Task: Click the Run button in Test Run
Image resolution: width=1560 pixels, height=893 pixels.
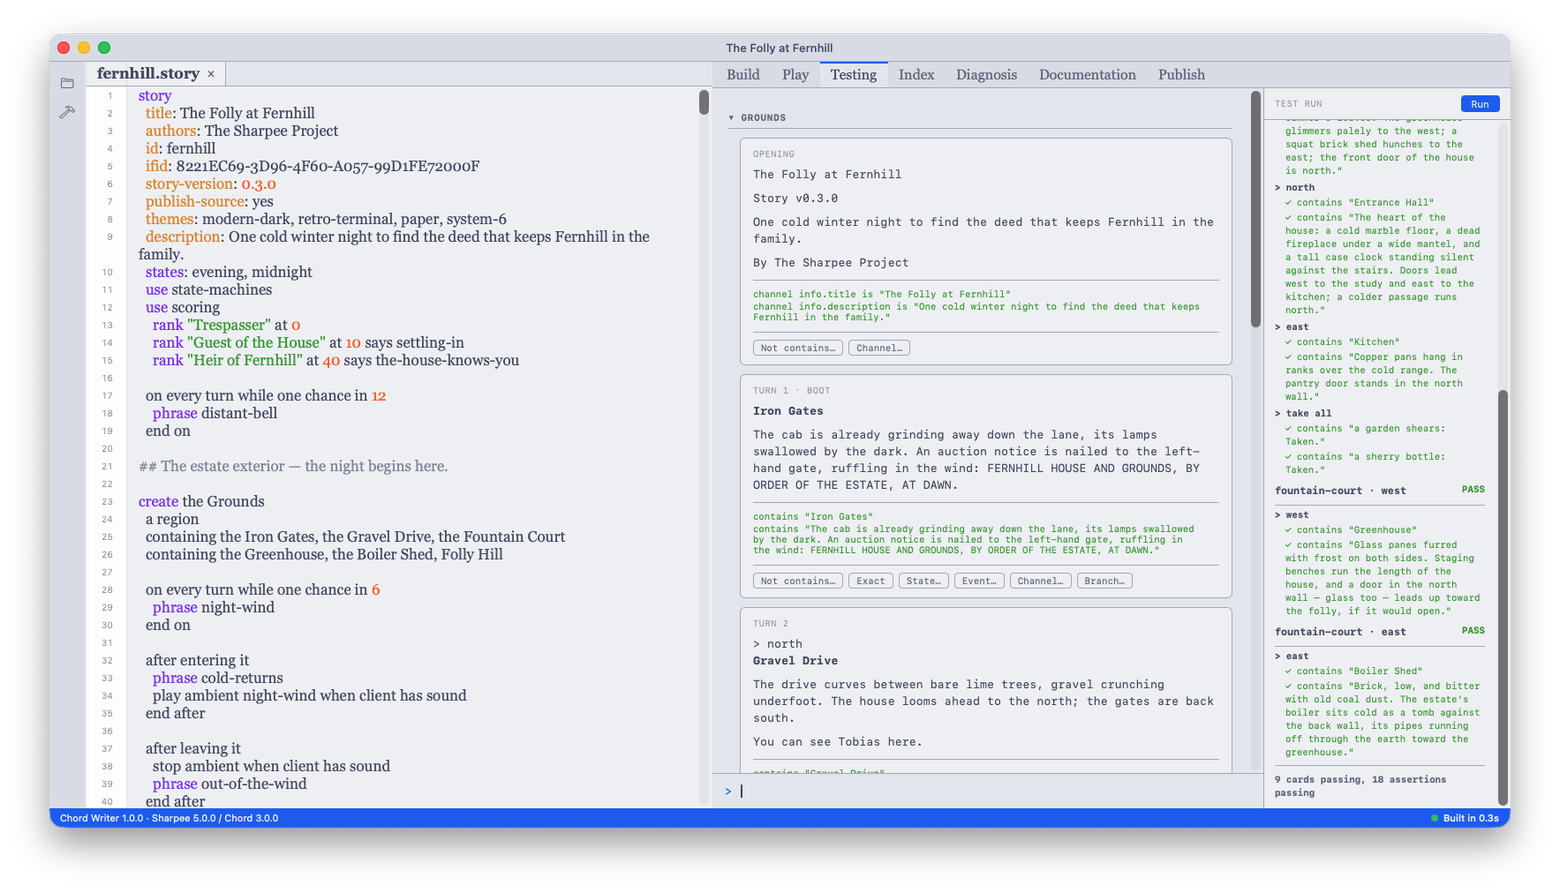Action: 1480,104
